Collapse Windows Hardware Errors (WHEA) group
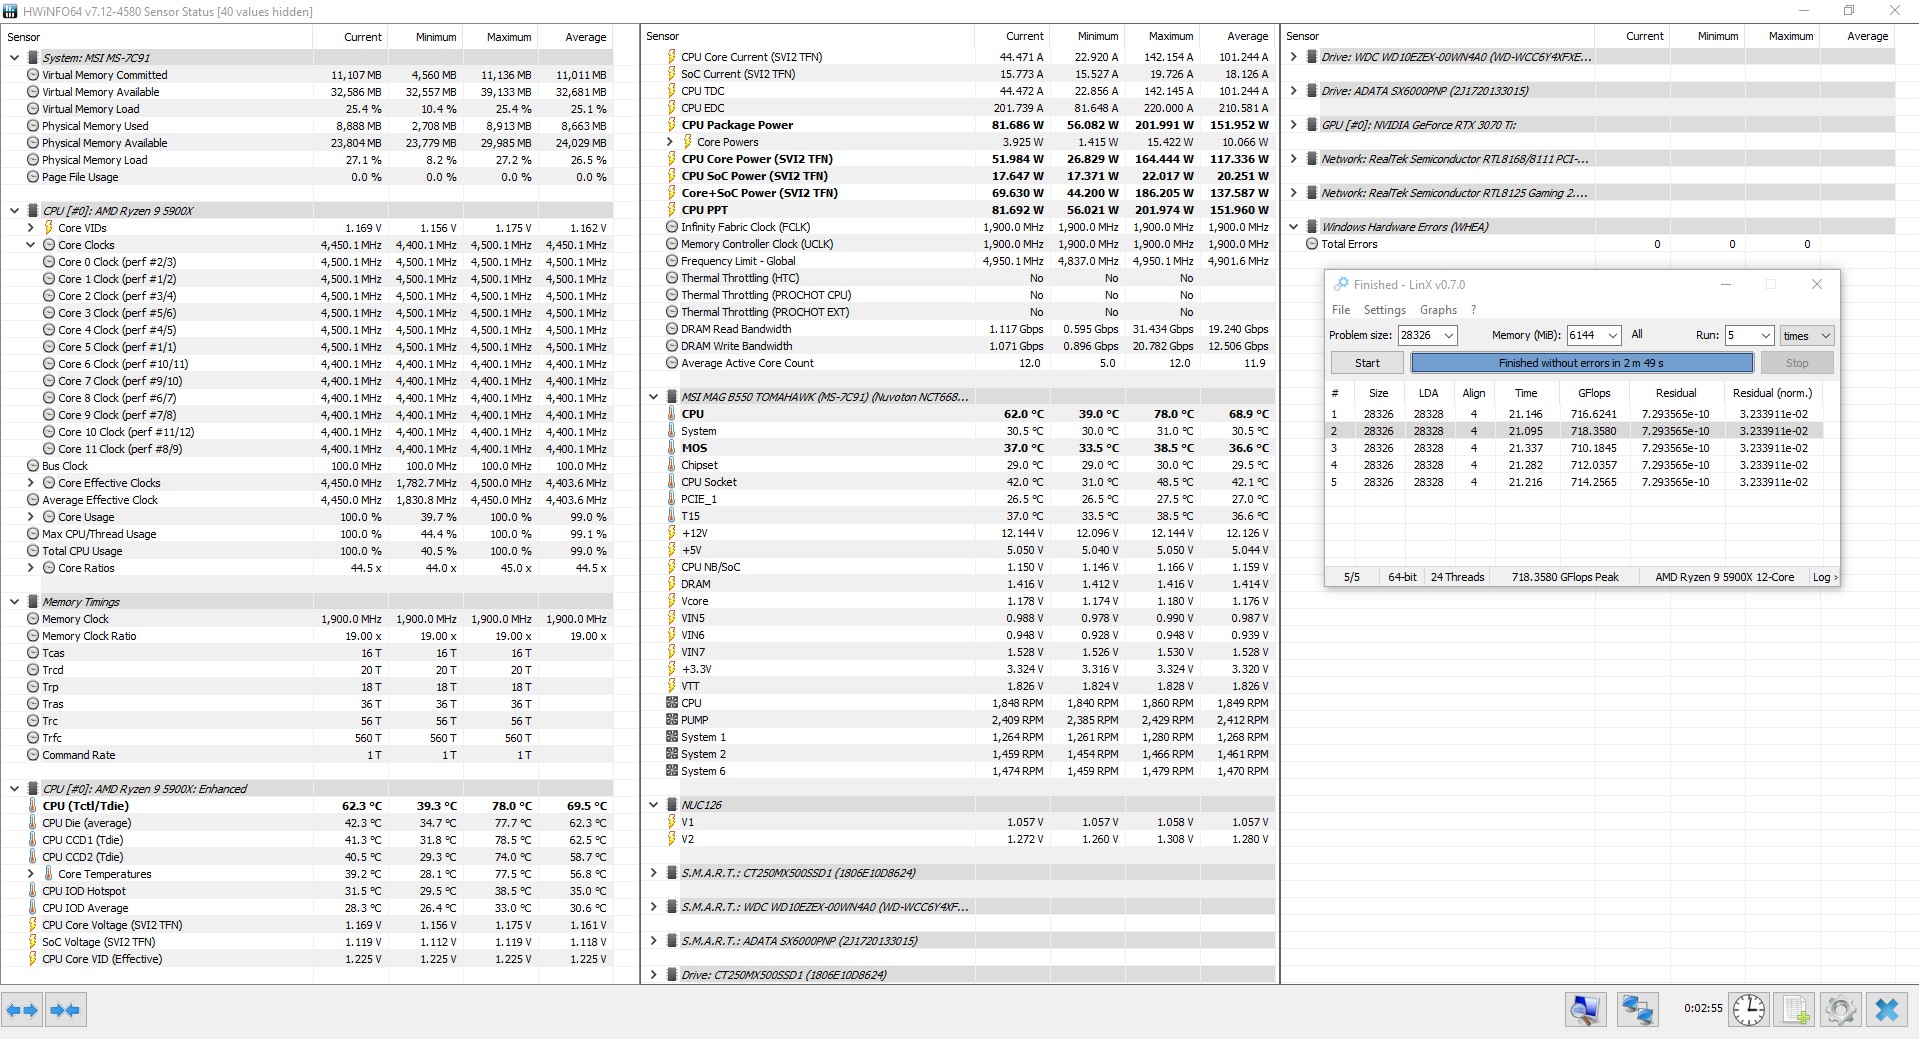The width and height of the screenshot is (1919, 1039). click(1293, 227)
